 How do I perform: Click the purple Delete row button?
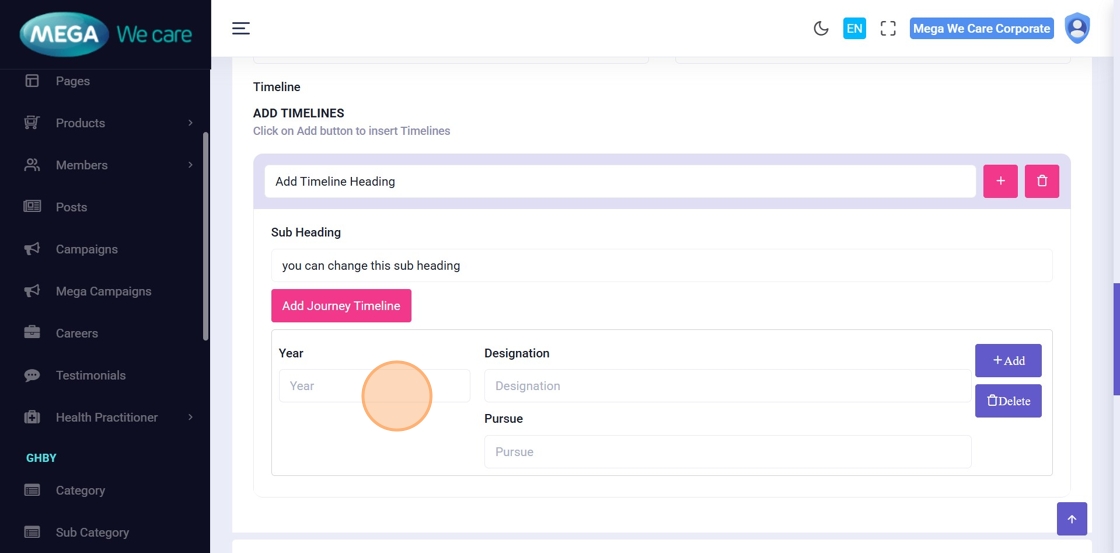pyautogui.click(x=1008, y=401)
